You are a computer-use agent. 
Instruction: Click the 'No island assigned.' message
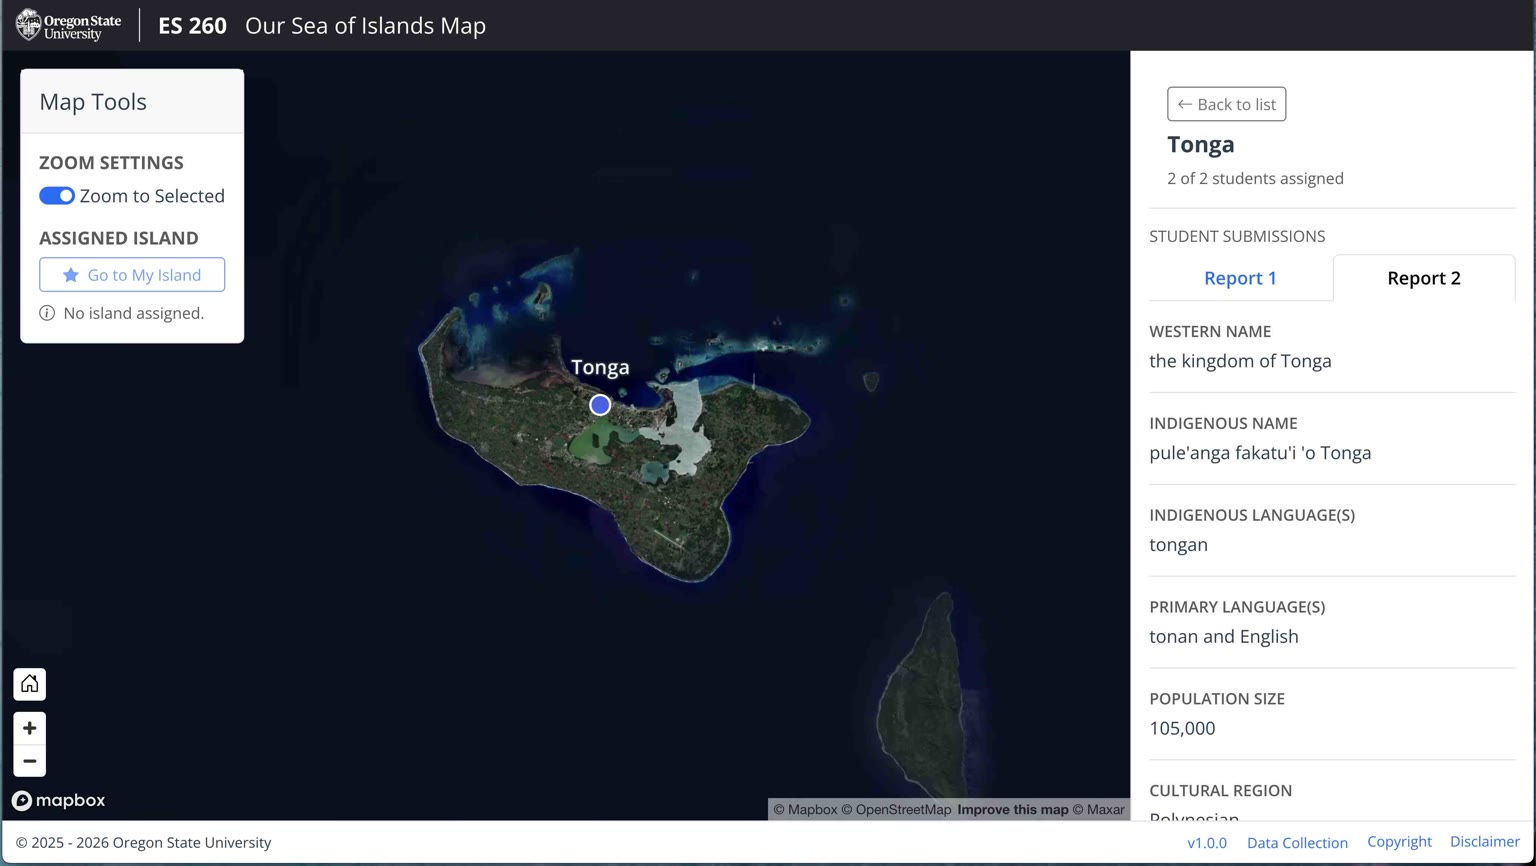pos(133,313)
